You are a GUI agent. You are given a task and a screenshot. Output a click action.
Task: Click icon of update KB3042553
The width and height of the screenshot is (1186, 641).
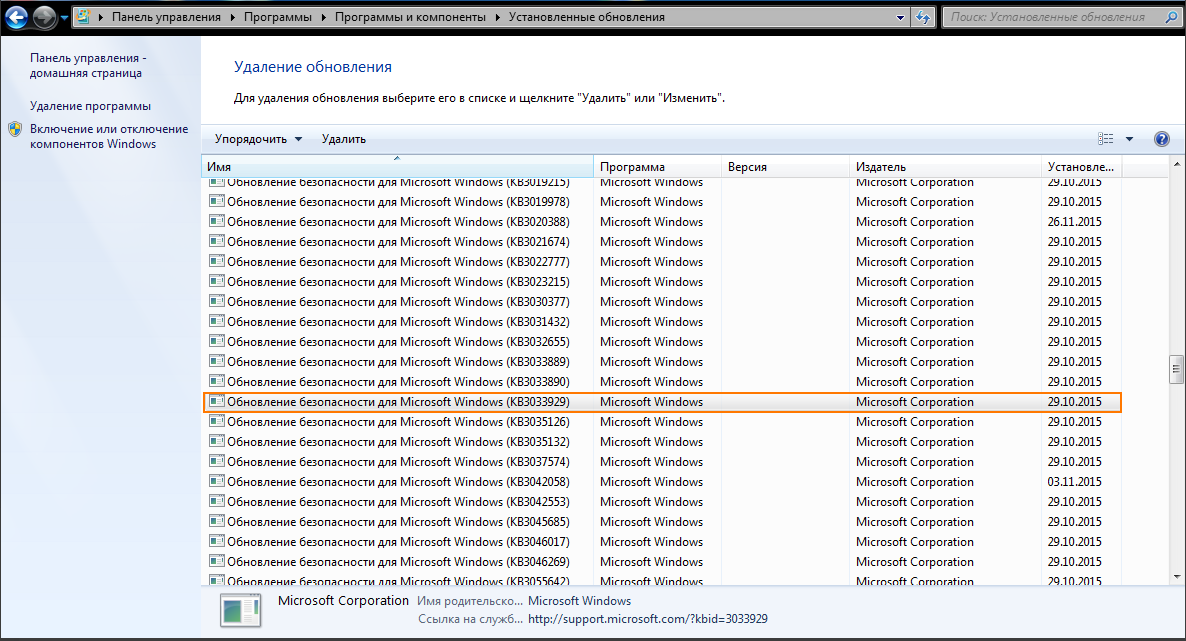pyautogui.click(x=216, y=501)
